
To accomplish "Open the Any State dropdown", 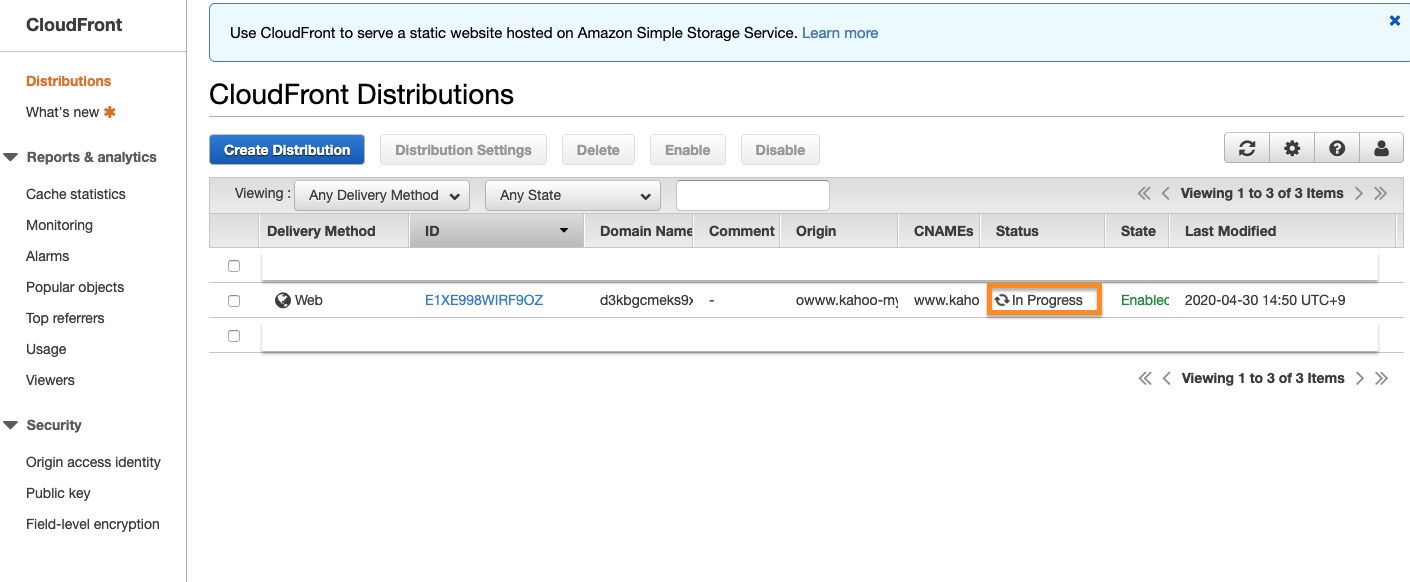I will coord(573,195).
